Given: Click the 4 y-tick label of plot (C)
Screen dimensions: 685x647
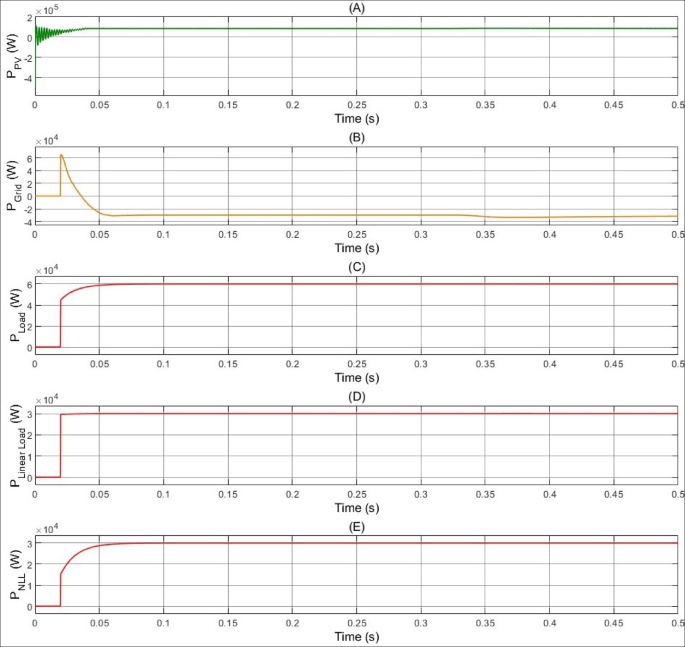Looking at the screenshot, I should point(30,305).
